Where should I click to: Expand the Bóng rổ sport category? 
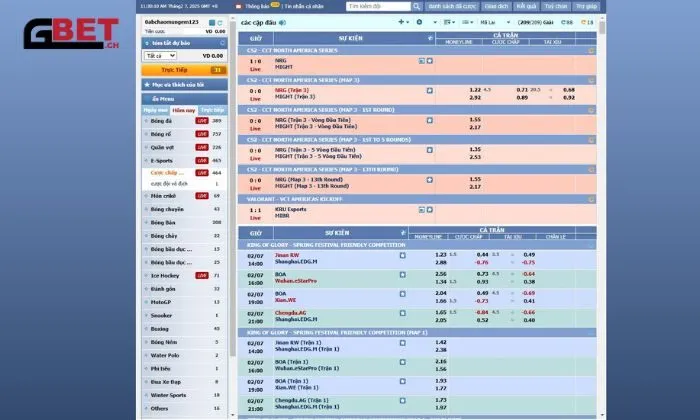click(x=184, y=134)
